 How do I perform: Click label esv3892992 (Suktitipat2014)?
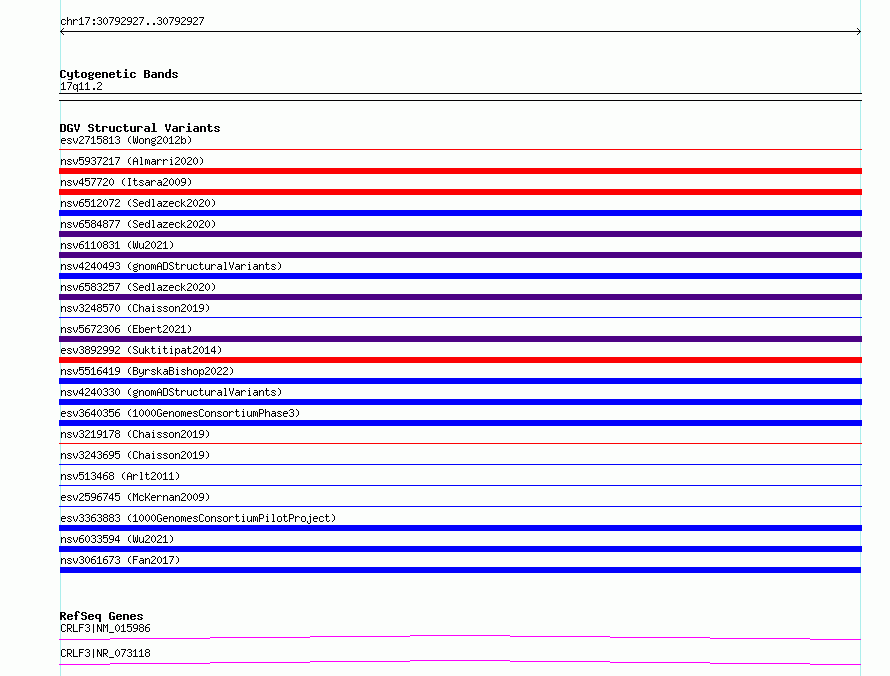[x=141, y=350]
